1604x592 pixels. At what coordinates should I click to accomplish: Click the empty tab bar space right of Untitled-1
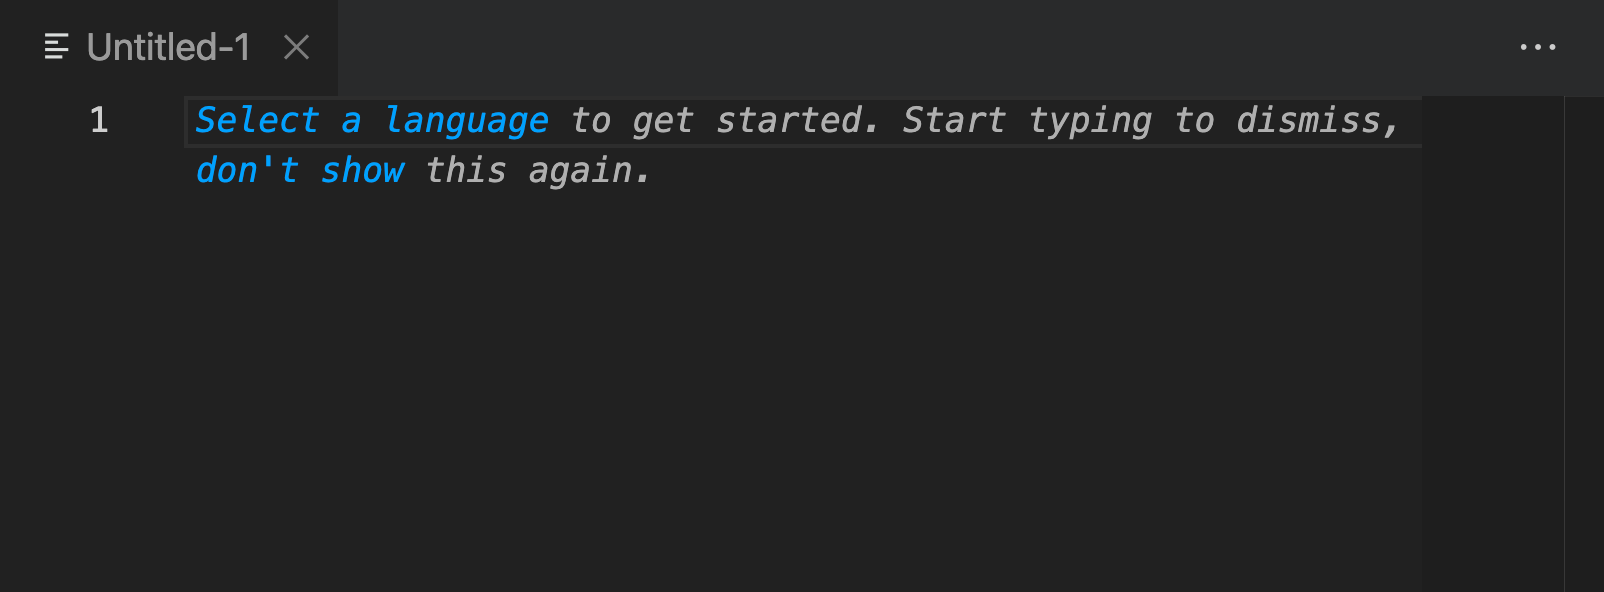[x=900, y=47]
